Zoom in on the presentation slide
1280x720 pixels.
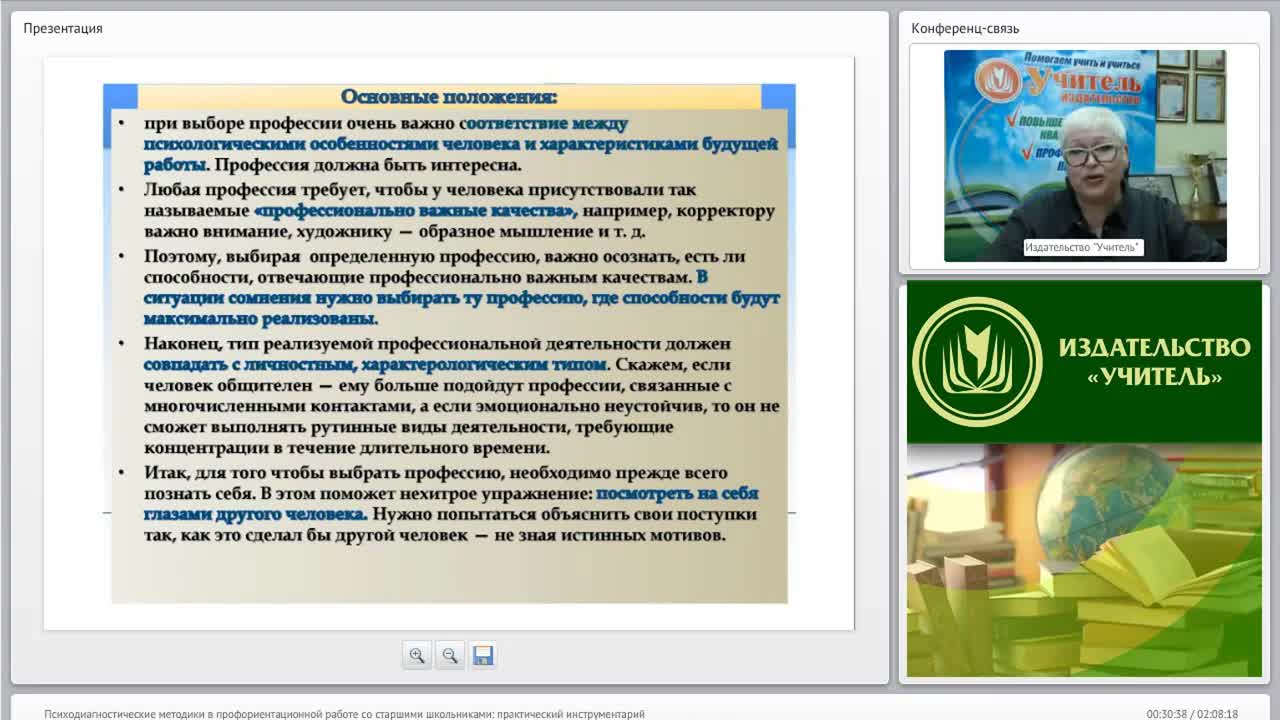pyautogui.click(x=417, y=655)
